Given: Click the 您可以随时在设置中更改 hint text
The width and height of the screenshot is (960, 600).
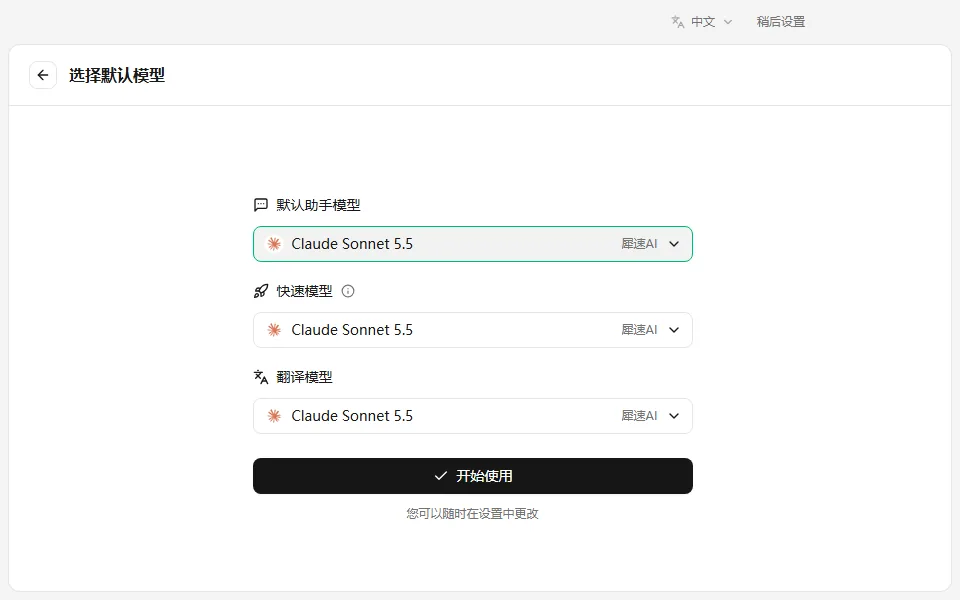Looking at the screenshot, I should click(473, 514).
